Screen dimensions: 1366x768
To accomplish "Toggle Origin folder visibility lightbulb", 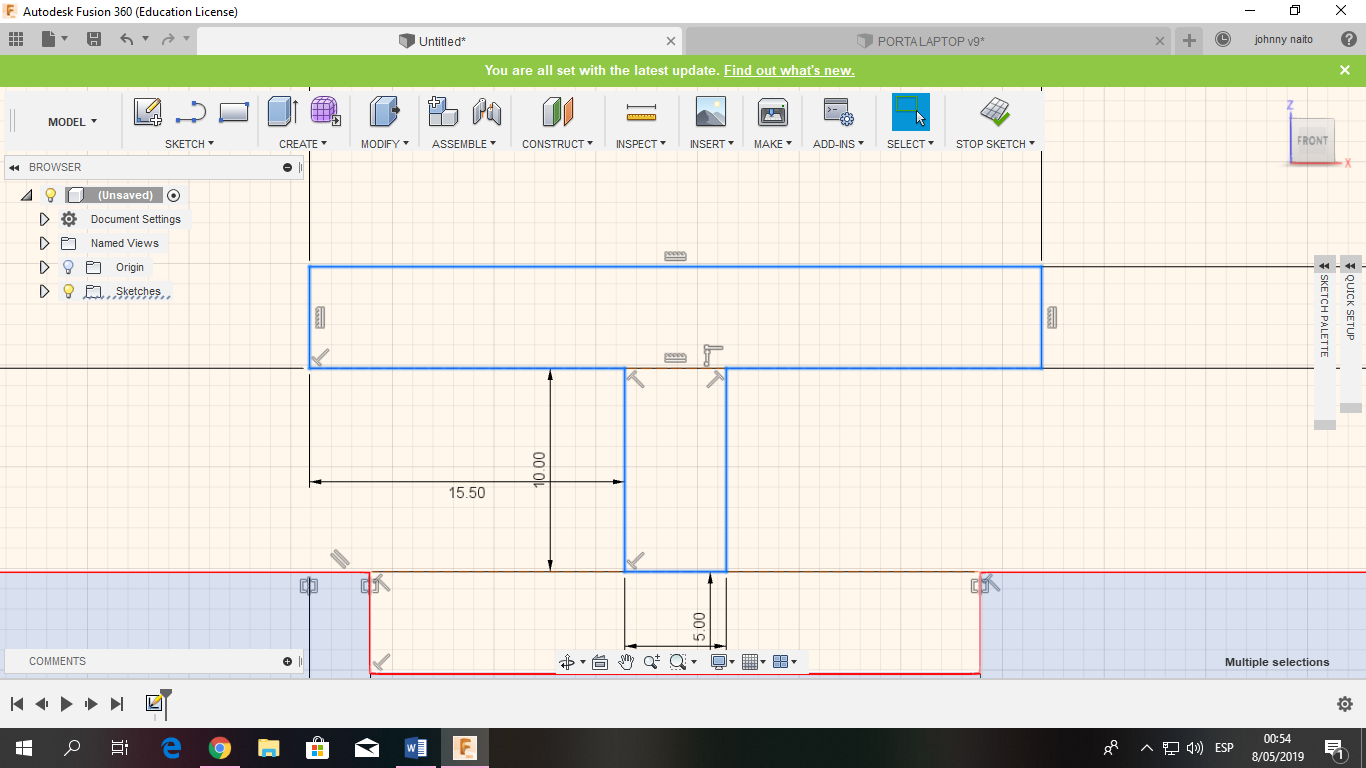I will (68, 267).
